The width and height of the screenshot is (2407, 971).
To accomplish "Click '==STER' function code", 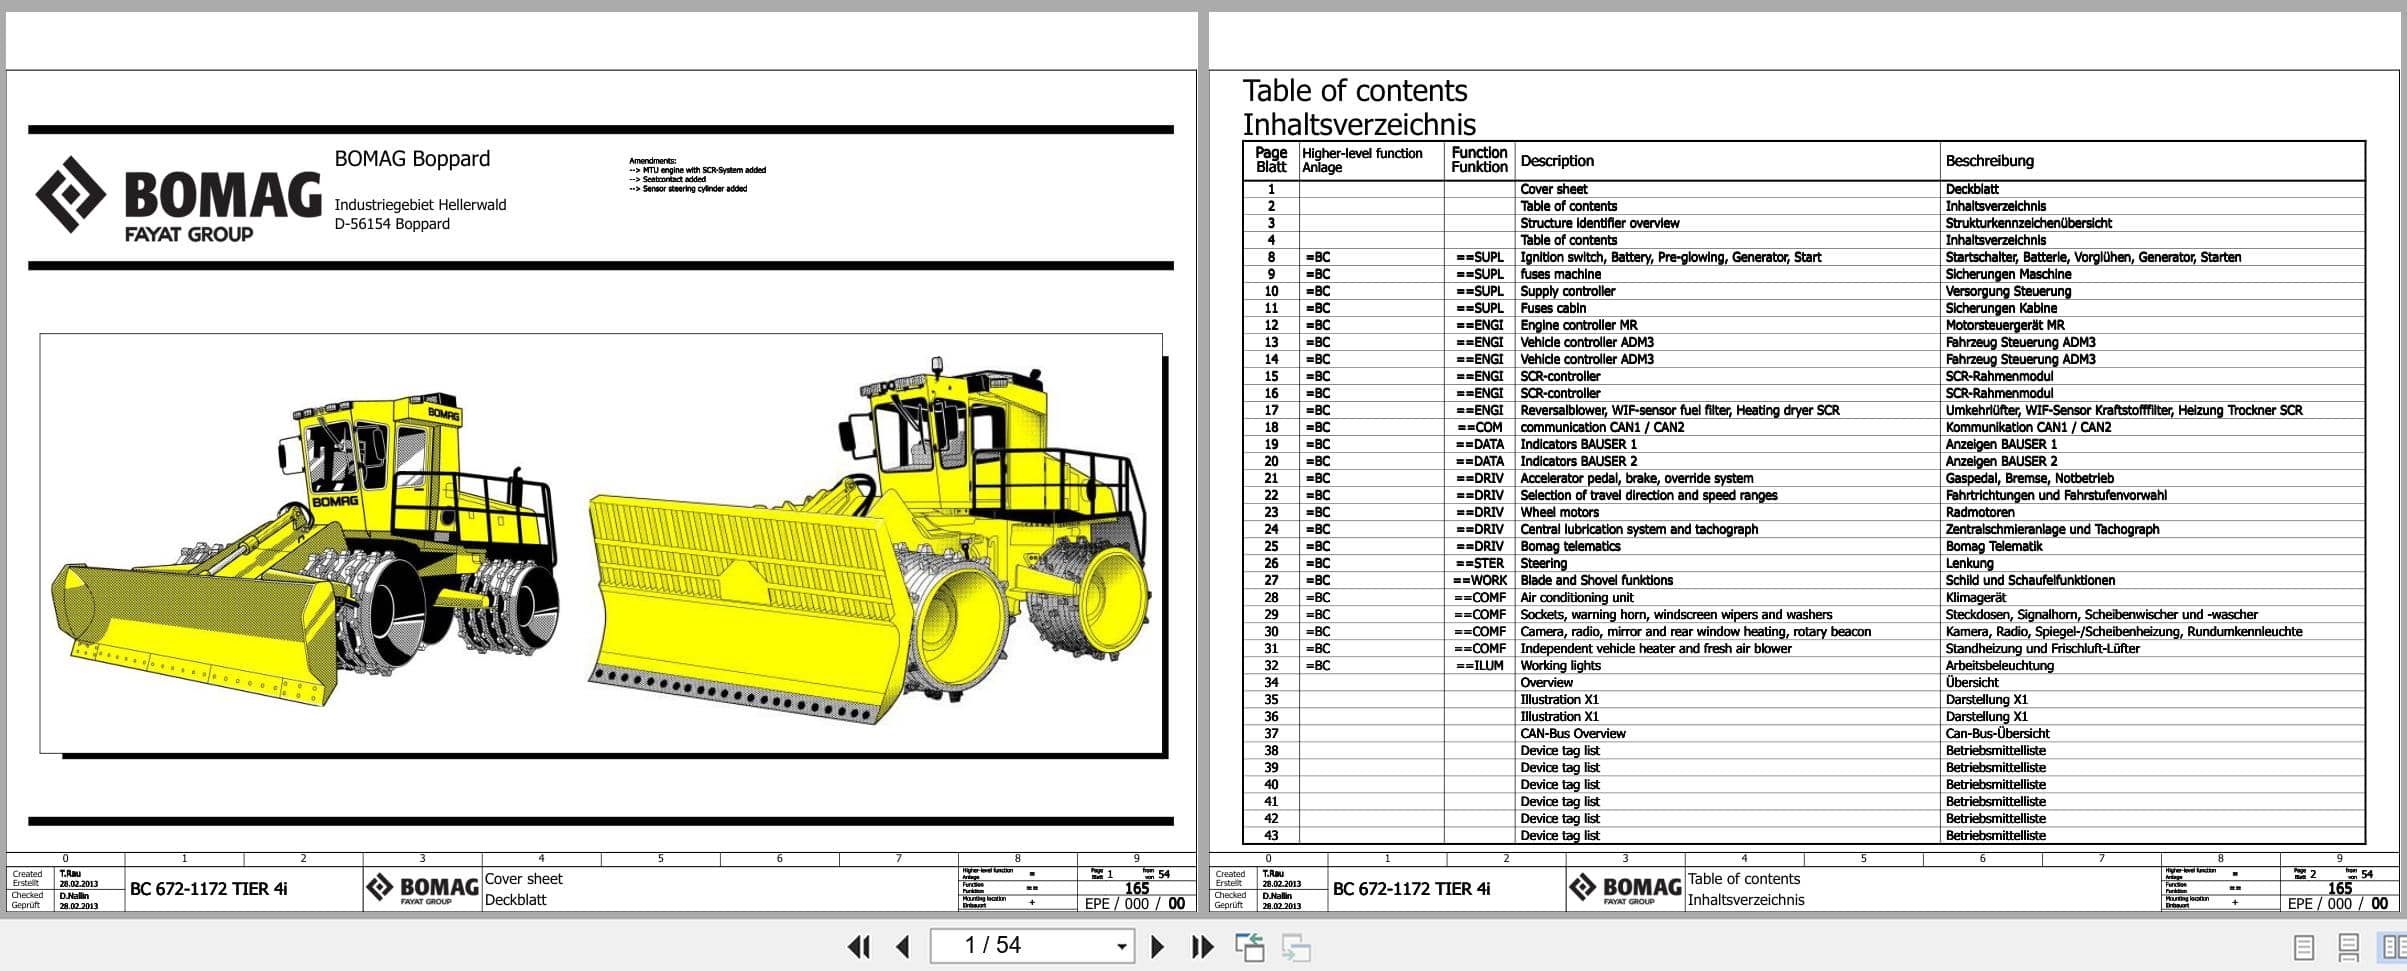I will point(1479,563).
